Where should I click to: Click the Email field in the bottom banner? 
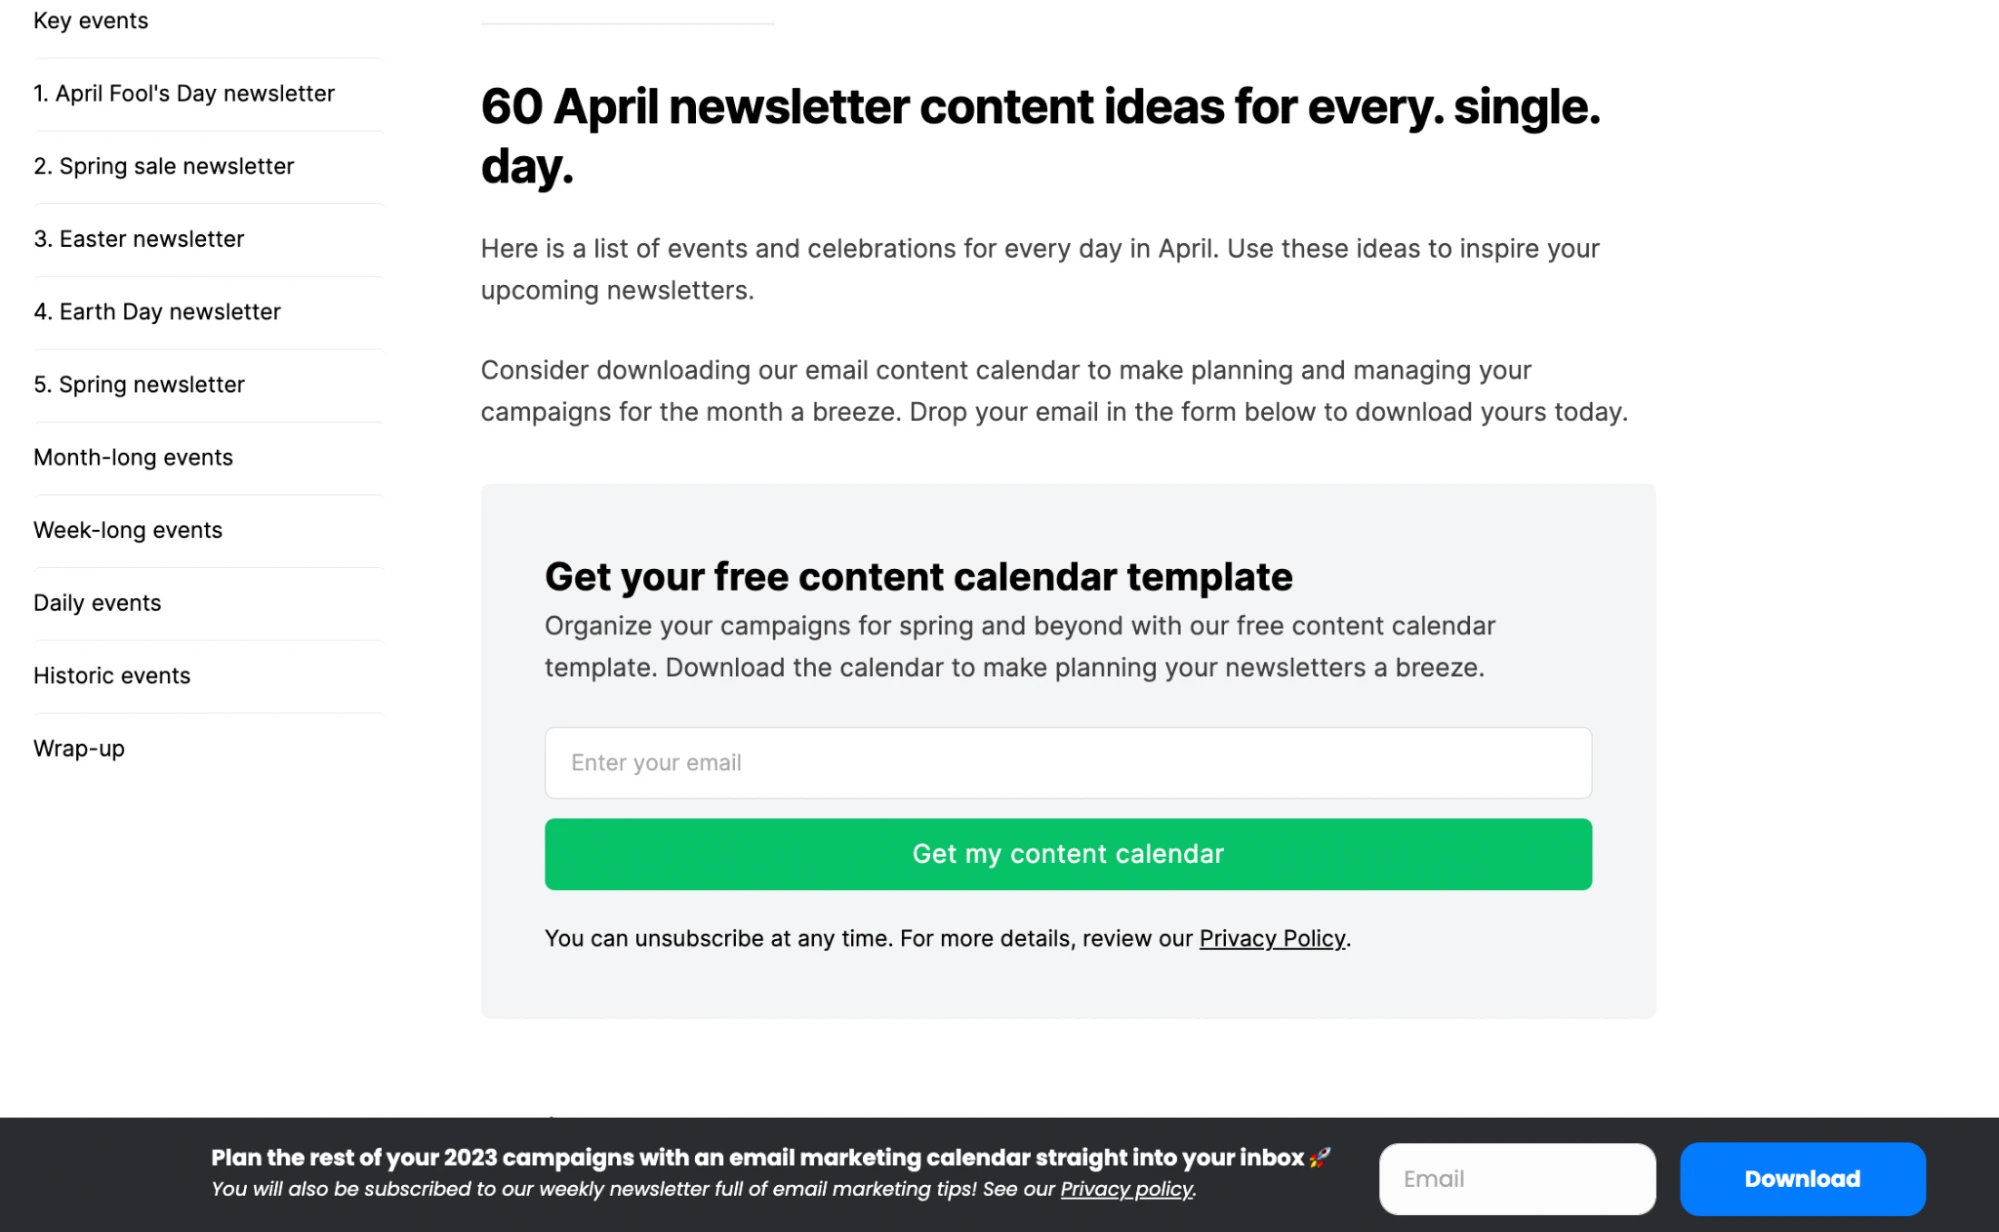click(1516, 1180)
